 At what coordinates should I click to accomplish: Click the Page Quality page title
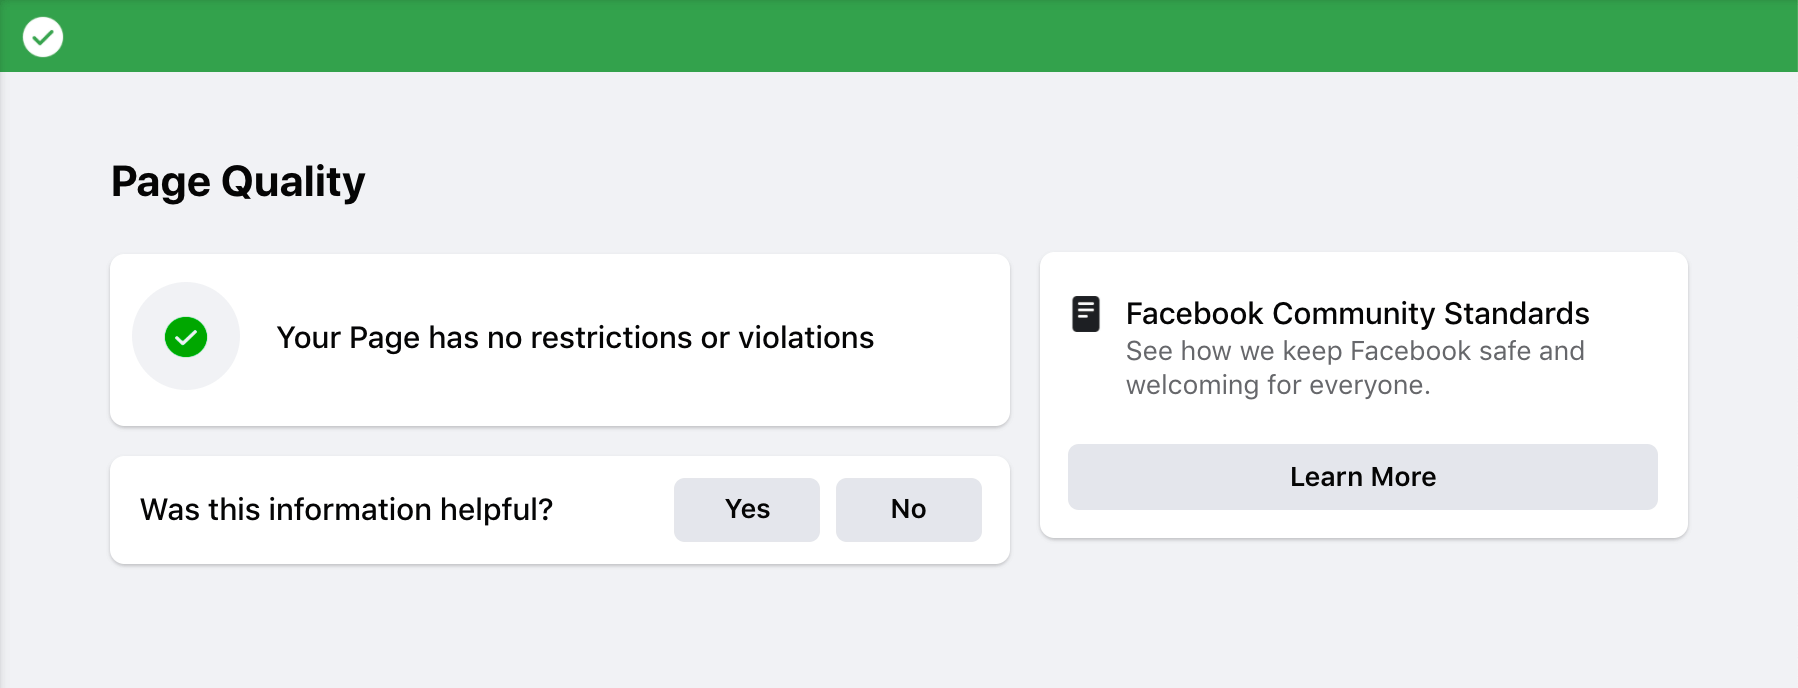pyautogui.click(x=238, y=181)
